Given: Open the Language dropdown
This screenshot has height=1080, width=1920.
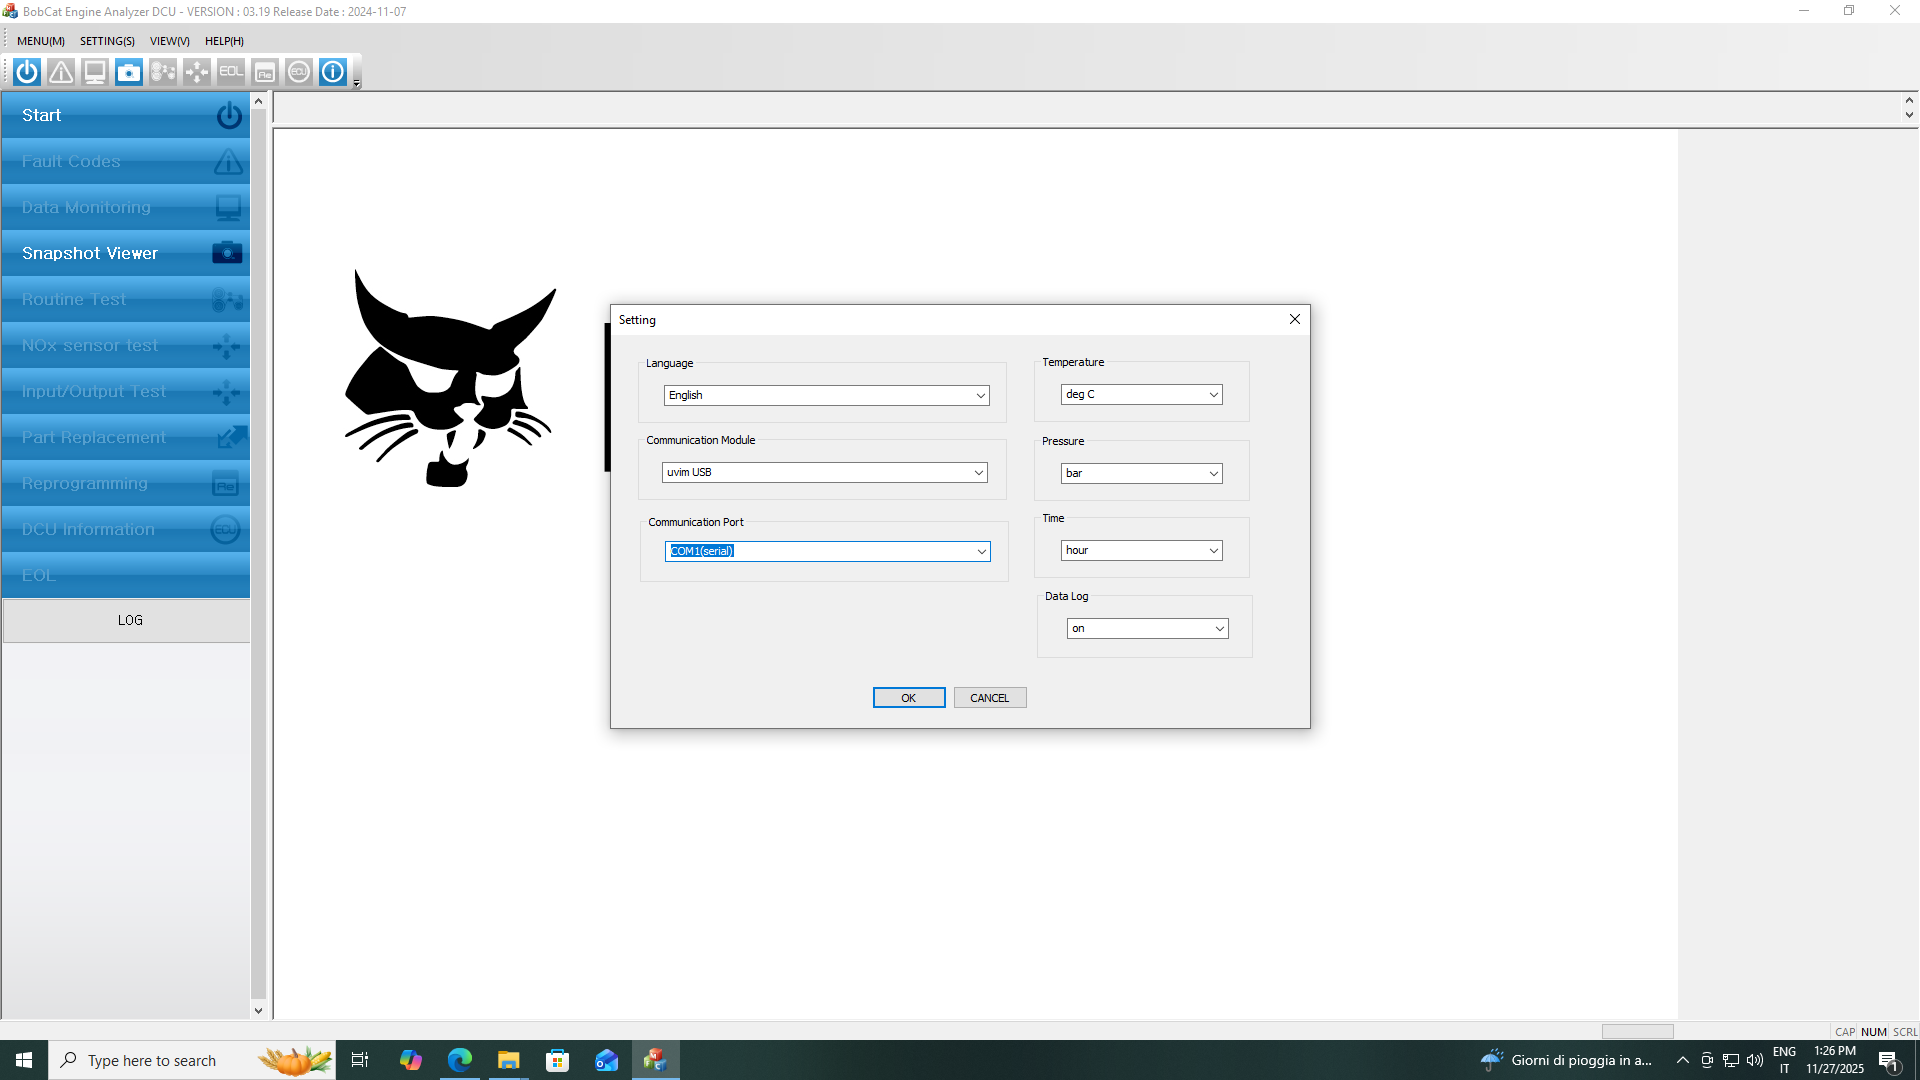Looking at the screenshot, I should (x=981, y=395).
